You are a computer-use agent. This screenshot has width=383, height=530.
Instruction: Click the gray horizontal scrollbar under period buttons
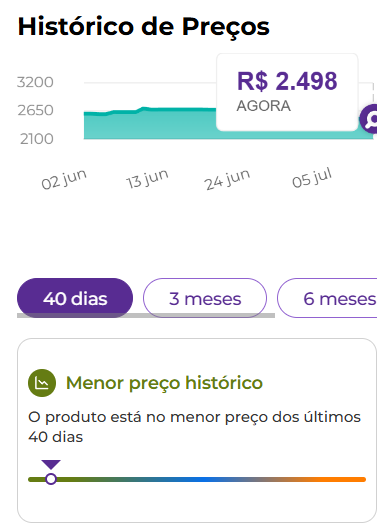(x=146, y=315)
